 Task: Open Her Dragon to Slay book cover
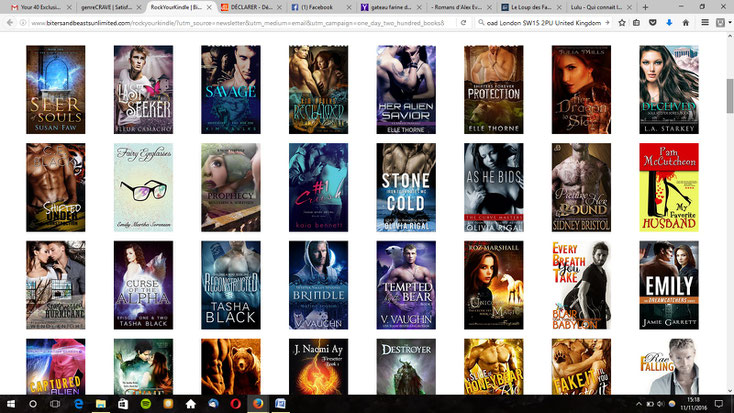[x=581, y=89]
